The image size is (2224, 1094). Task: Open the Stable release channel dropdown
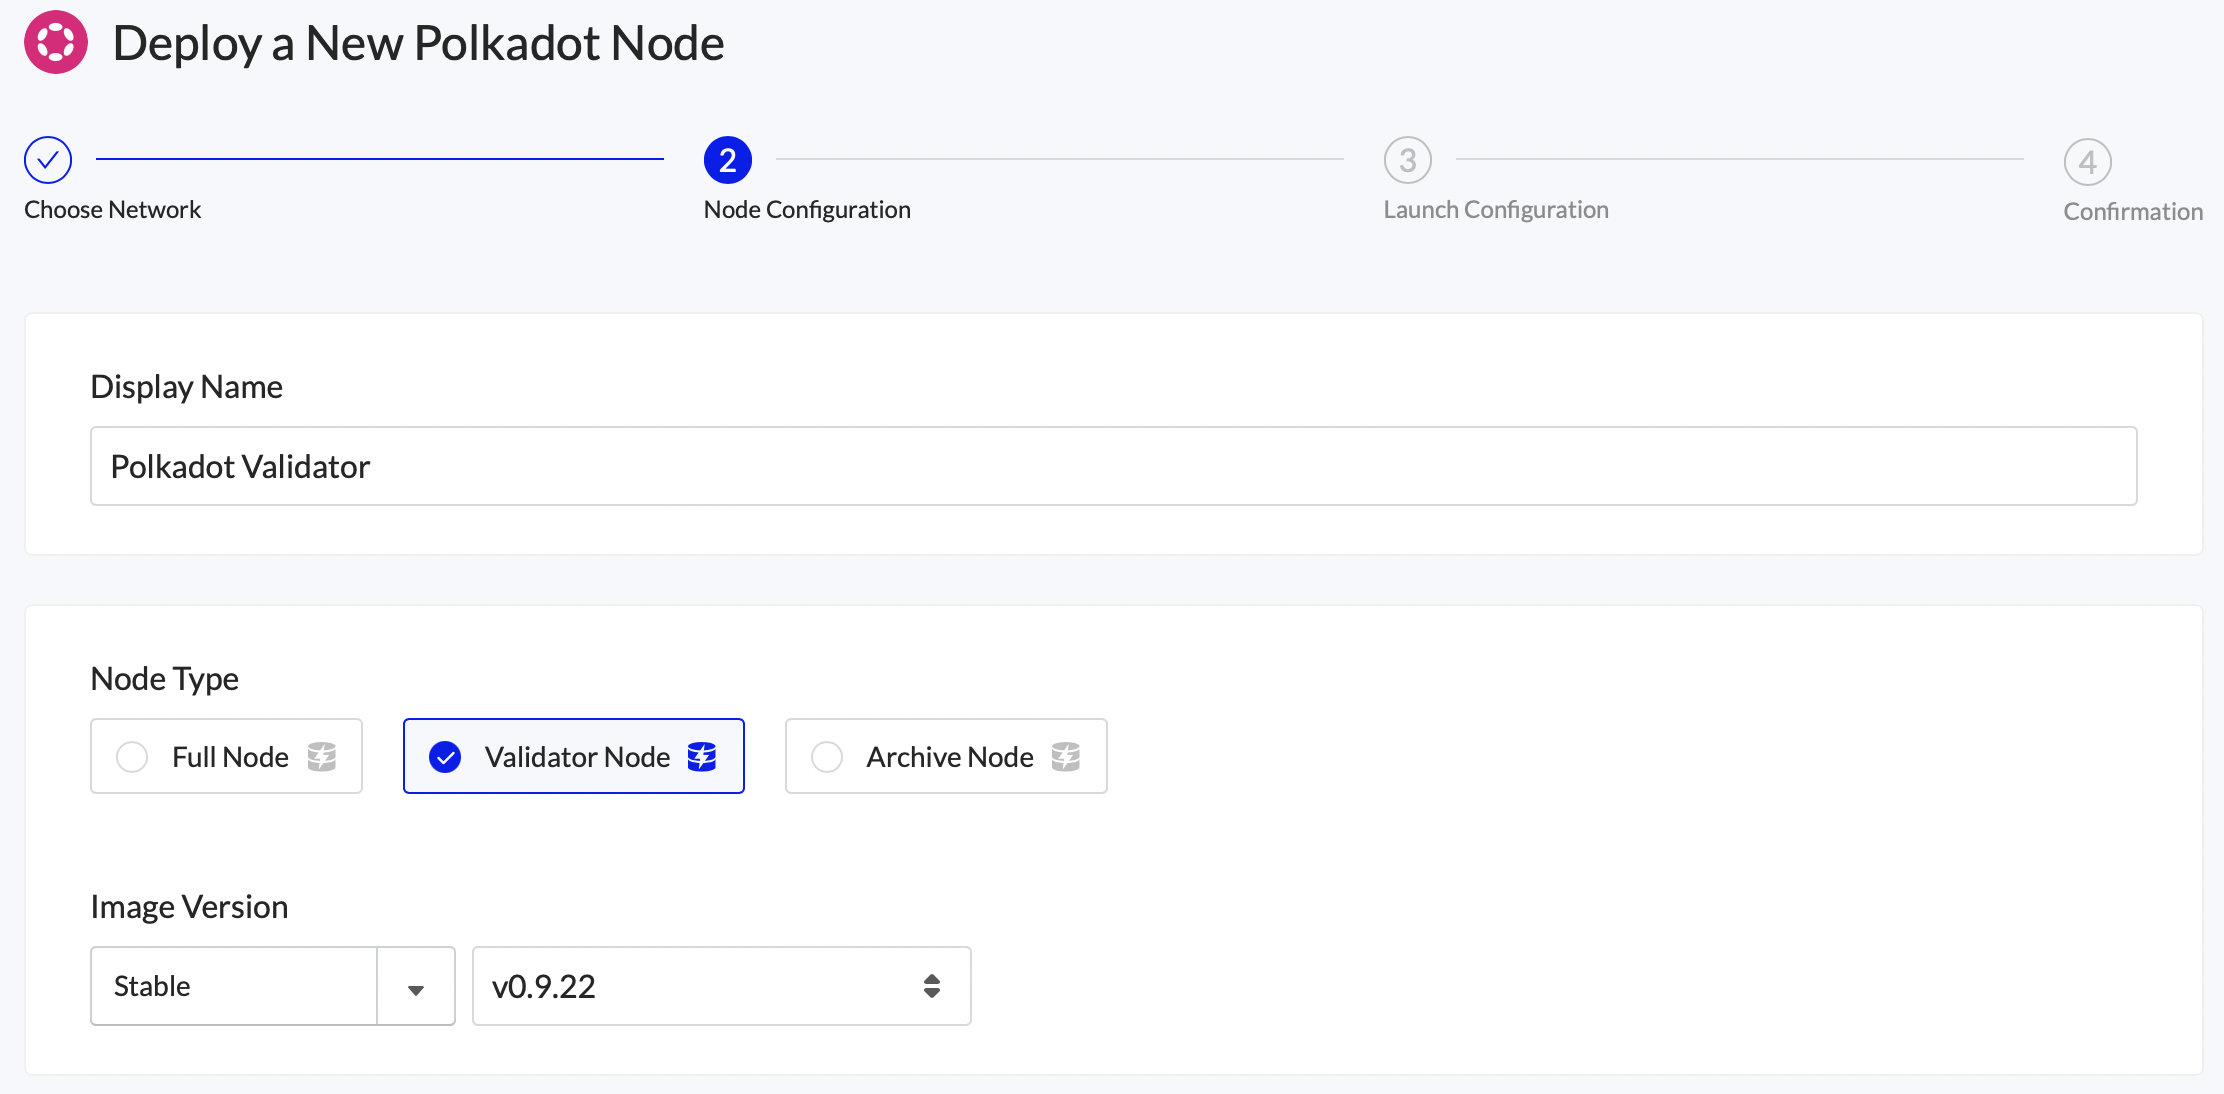(232, 986)
